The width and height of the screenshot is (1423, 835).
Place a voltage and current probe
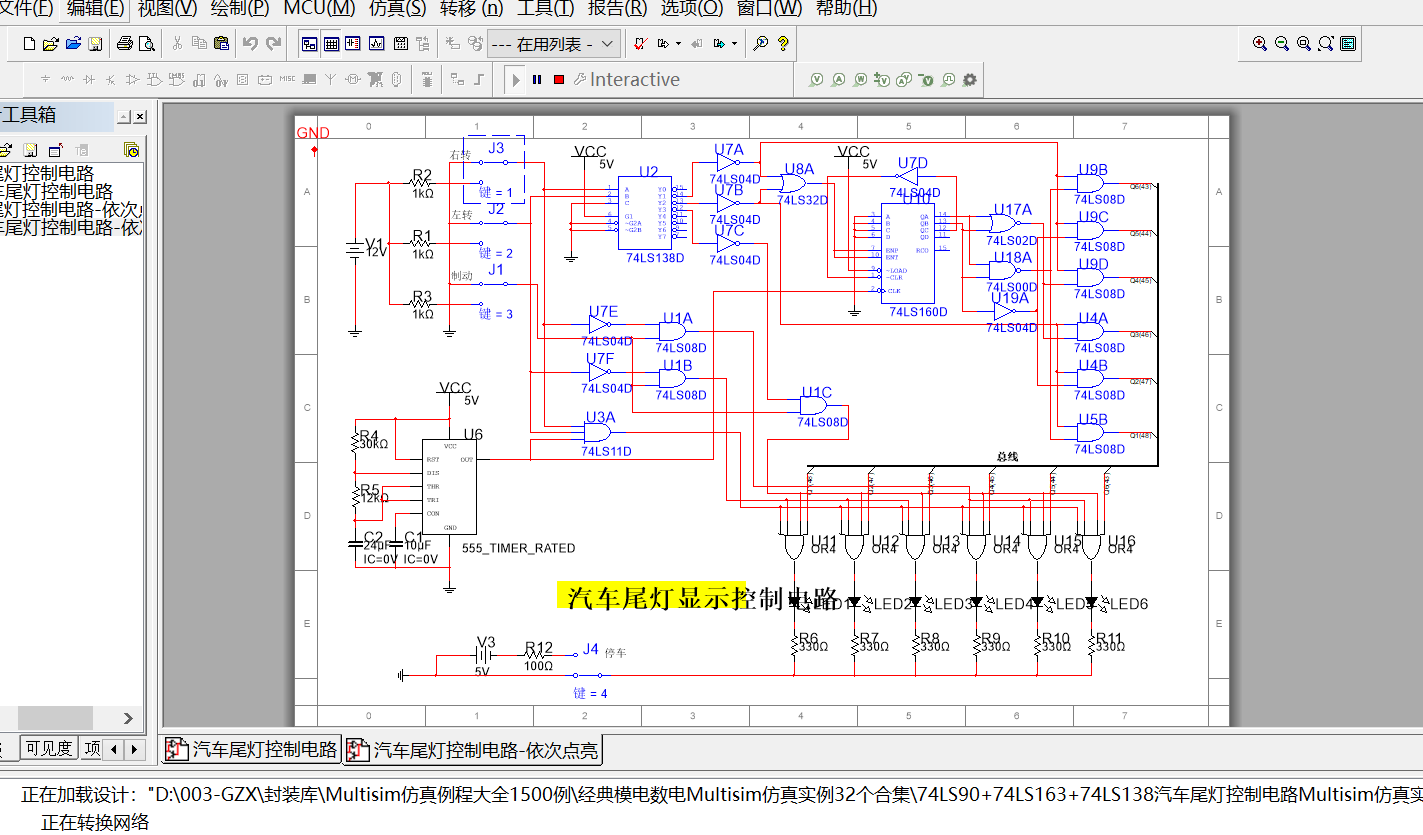pyautogui.click(x=904, y=80)
